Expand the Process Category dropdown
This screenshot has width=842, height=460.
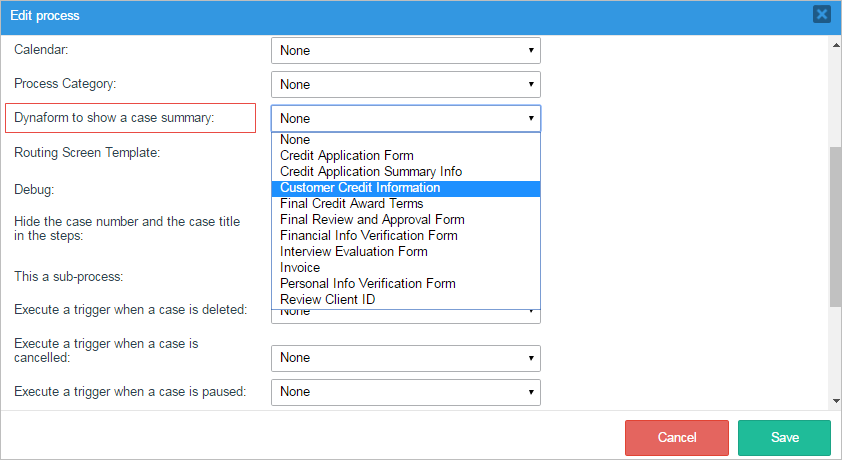(405, 84)
